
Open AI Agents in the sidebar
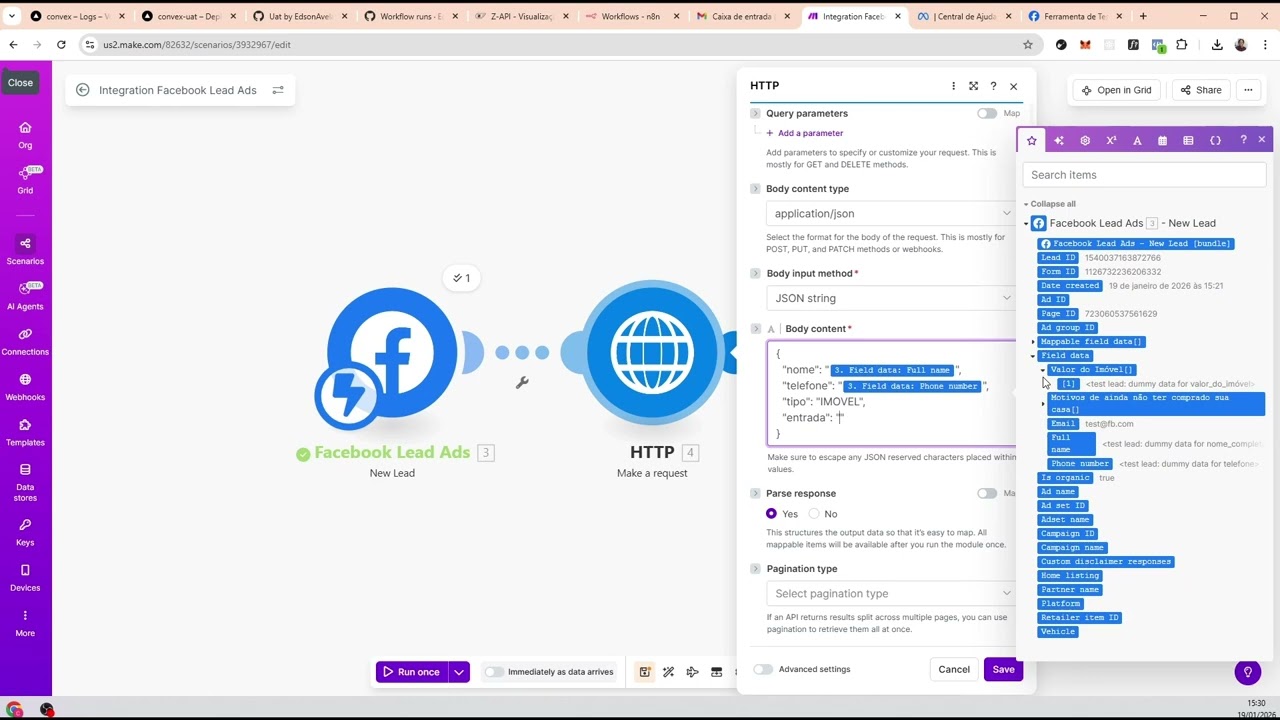pyautogui.click(x=25, y=296)
